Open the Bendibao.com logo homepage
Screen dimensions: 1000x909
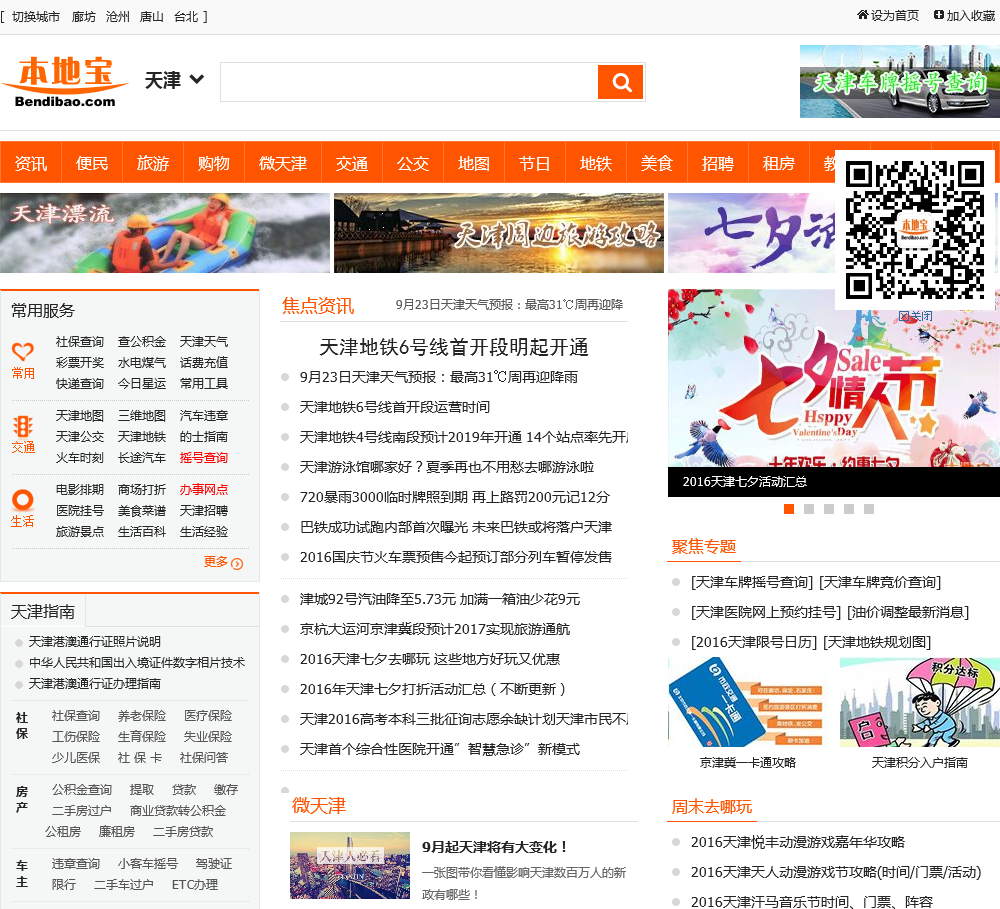coord(65,82)
